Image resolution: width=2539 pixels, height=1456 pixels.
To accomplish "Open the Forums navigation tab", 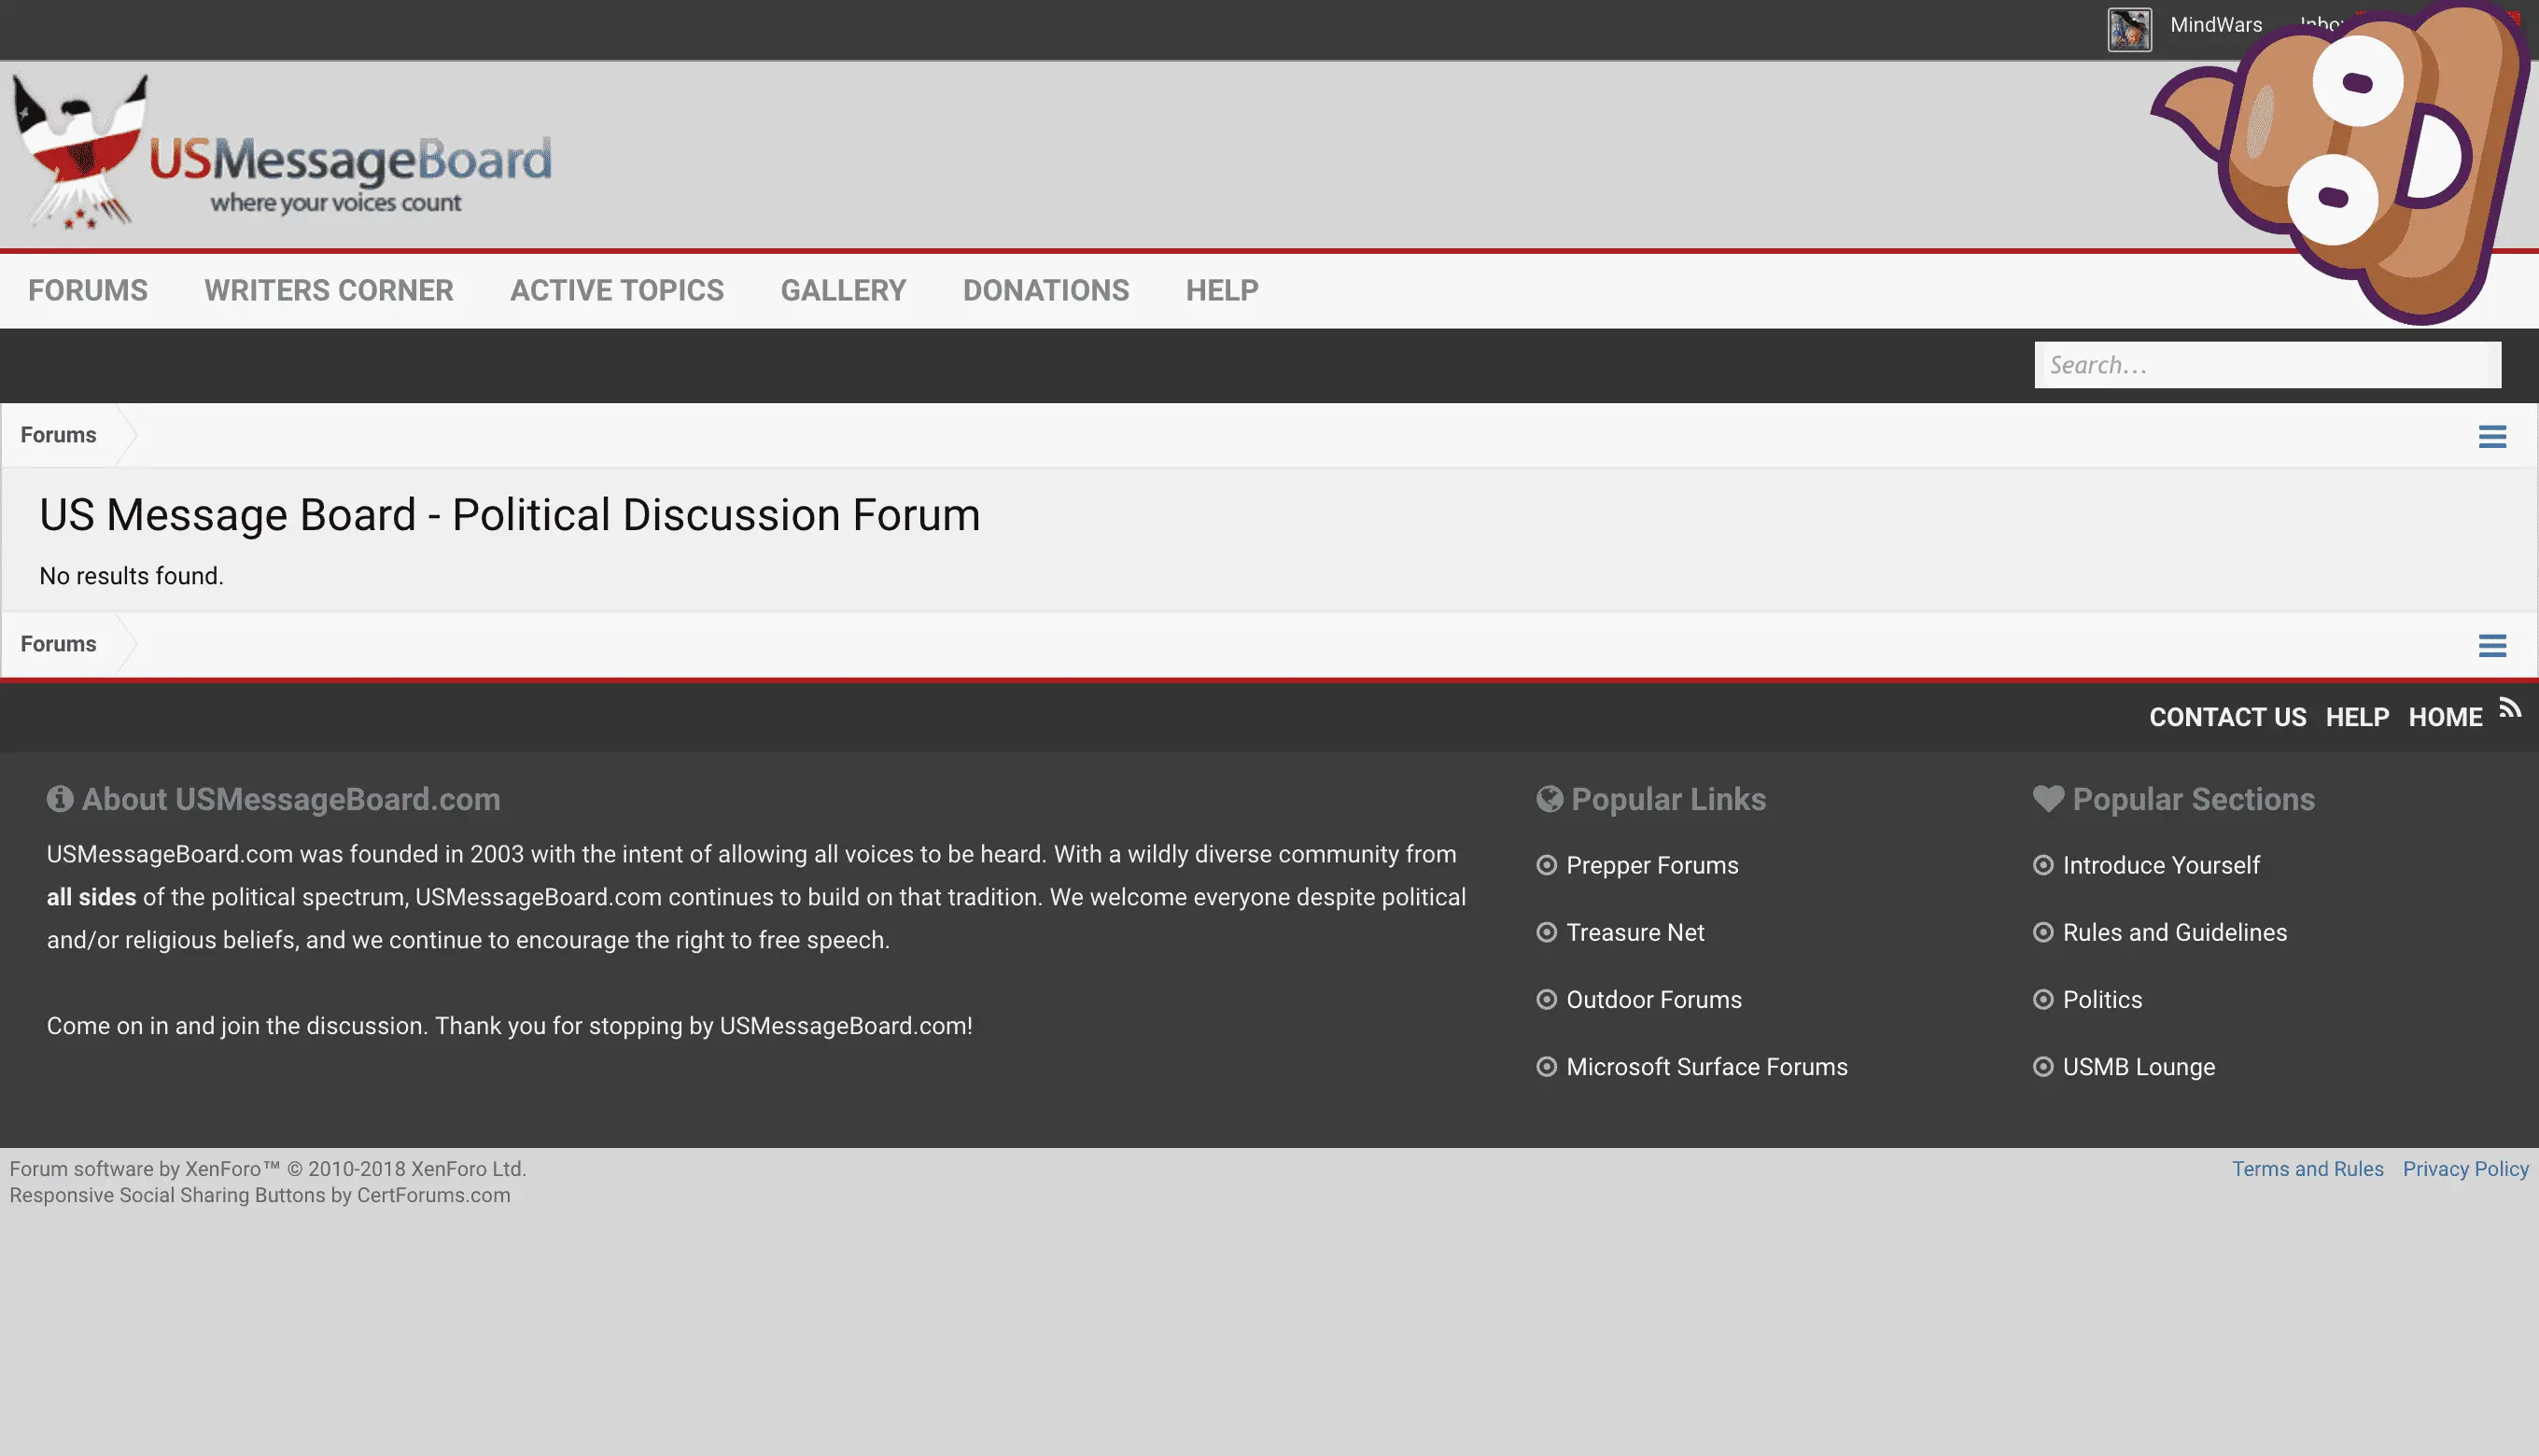I will [x=88, y=290].
